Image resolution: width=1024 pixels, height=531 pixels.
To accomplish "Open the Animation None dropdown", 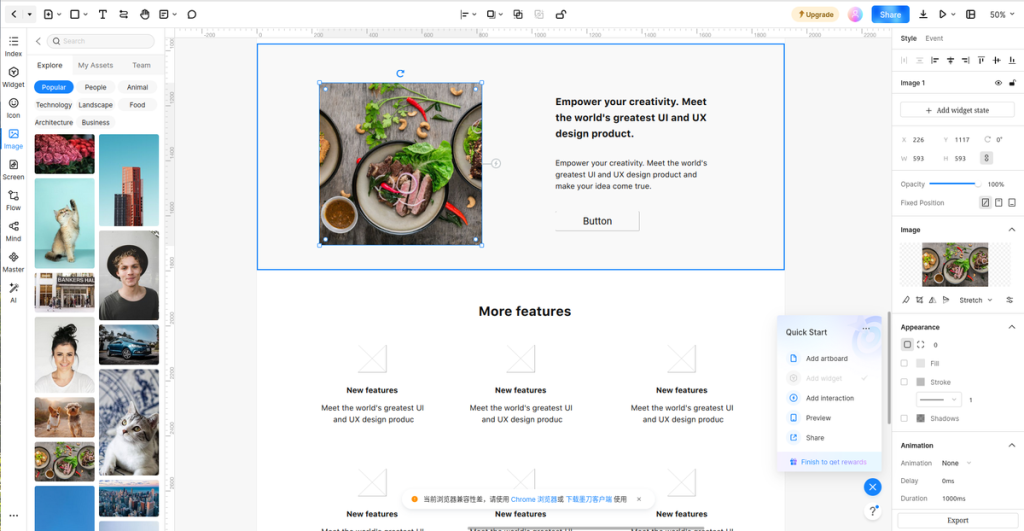I will coord(956,463).
